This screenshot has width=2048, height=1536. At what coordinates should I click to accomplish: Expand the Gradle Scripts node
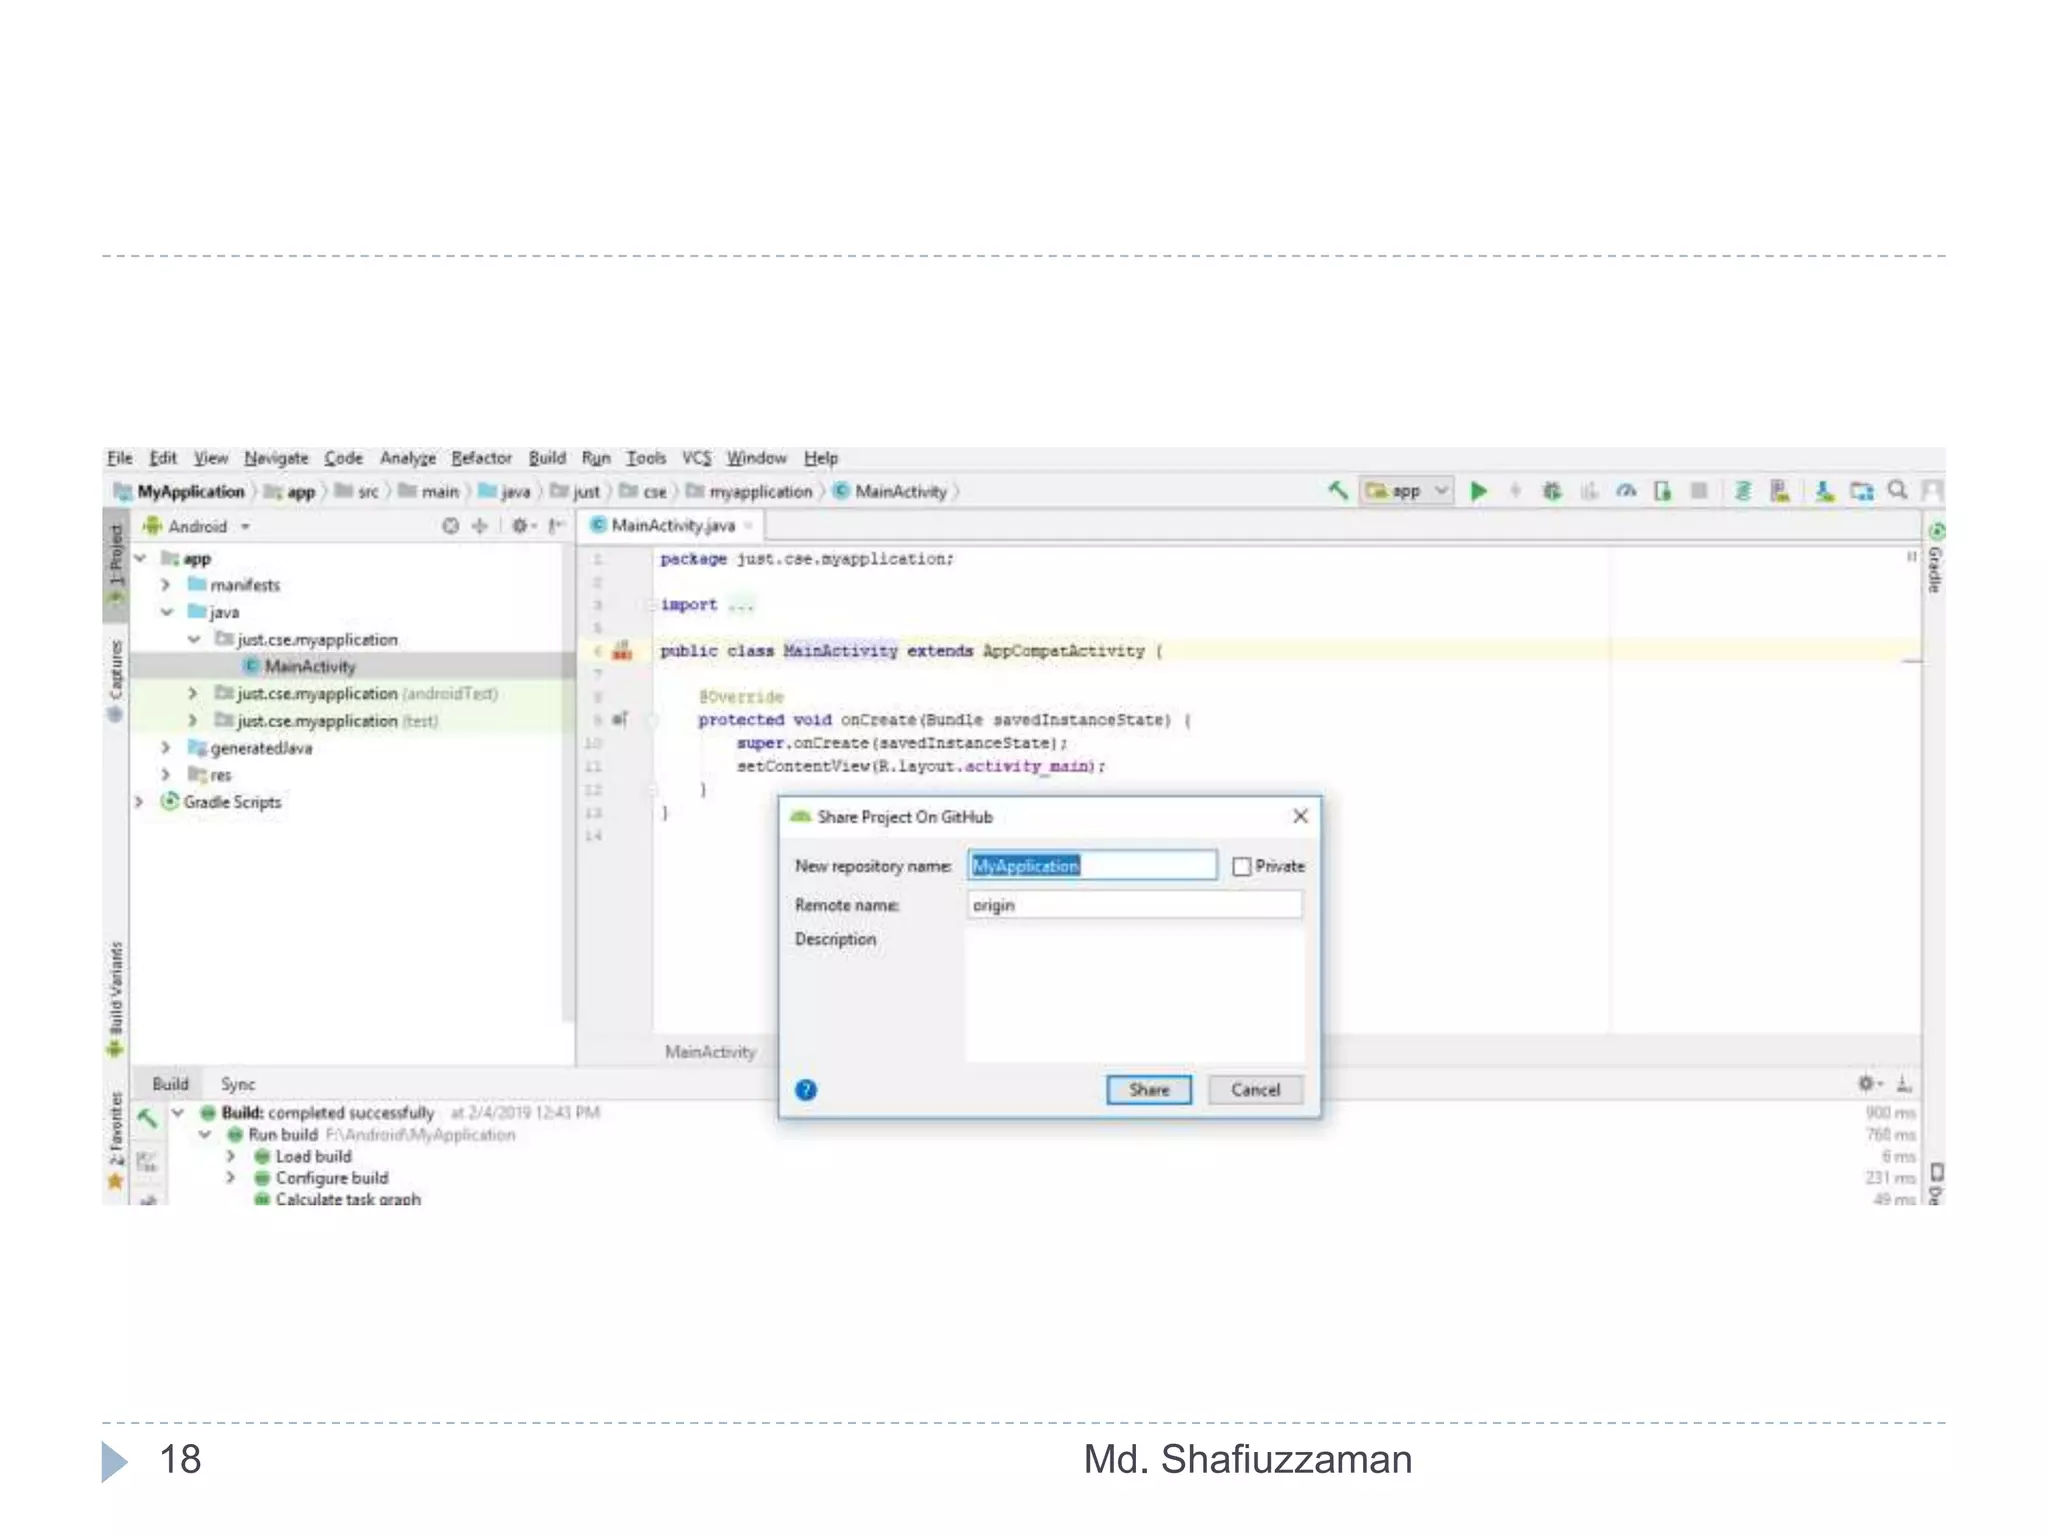[x=139, y=802]
